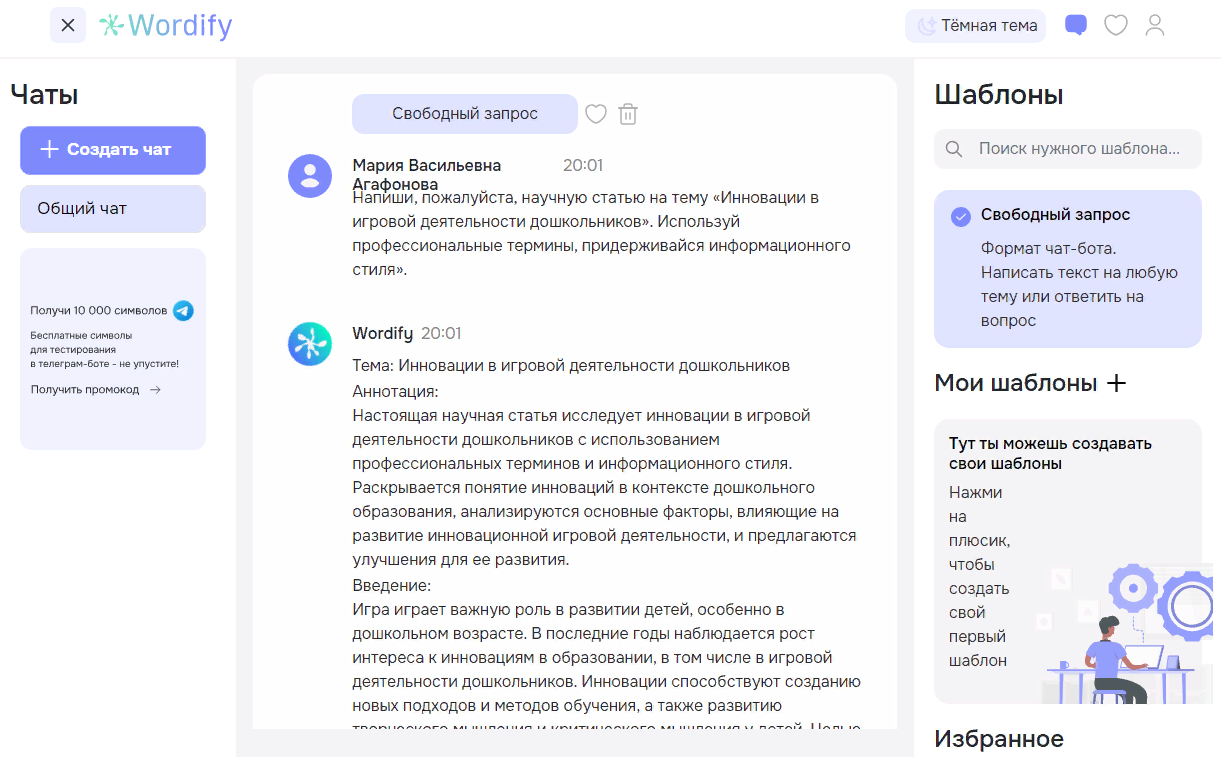This screenshot has height=757, width=1221.
Task: Open the 'Тут ты можешь создавать' templates card
Action: 1068,561
